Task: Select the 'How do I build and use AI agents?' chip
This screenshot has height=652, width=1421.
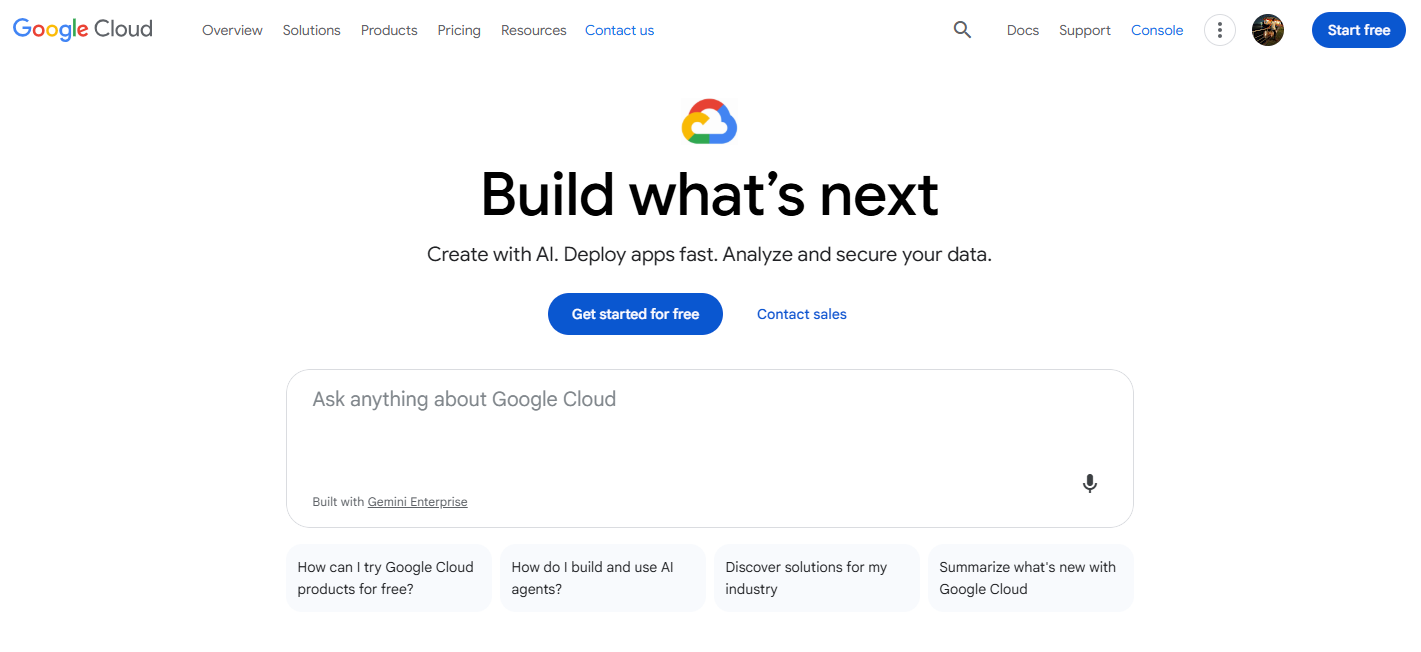Action: (x=602, y=577)
